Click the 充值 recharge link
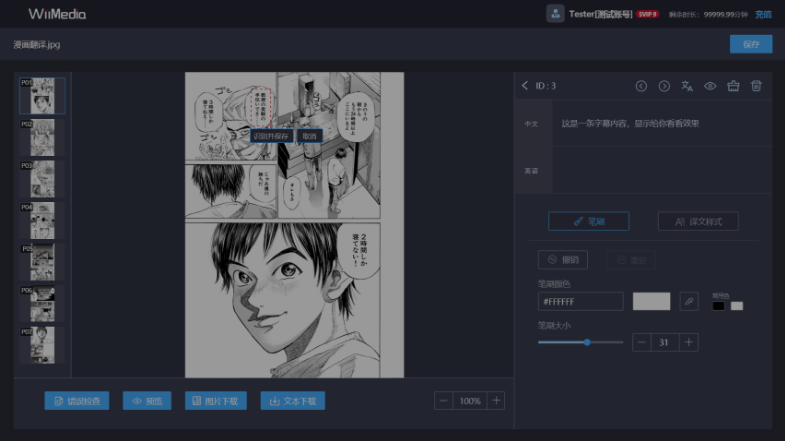This screenshot has width=785, height=441. (x=763, y=15)
